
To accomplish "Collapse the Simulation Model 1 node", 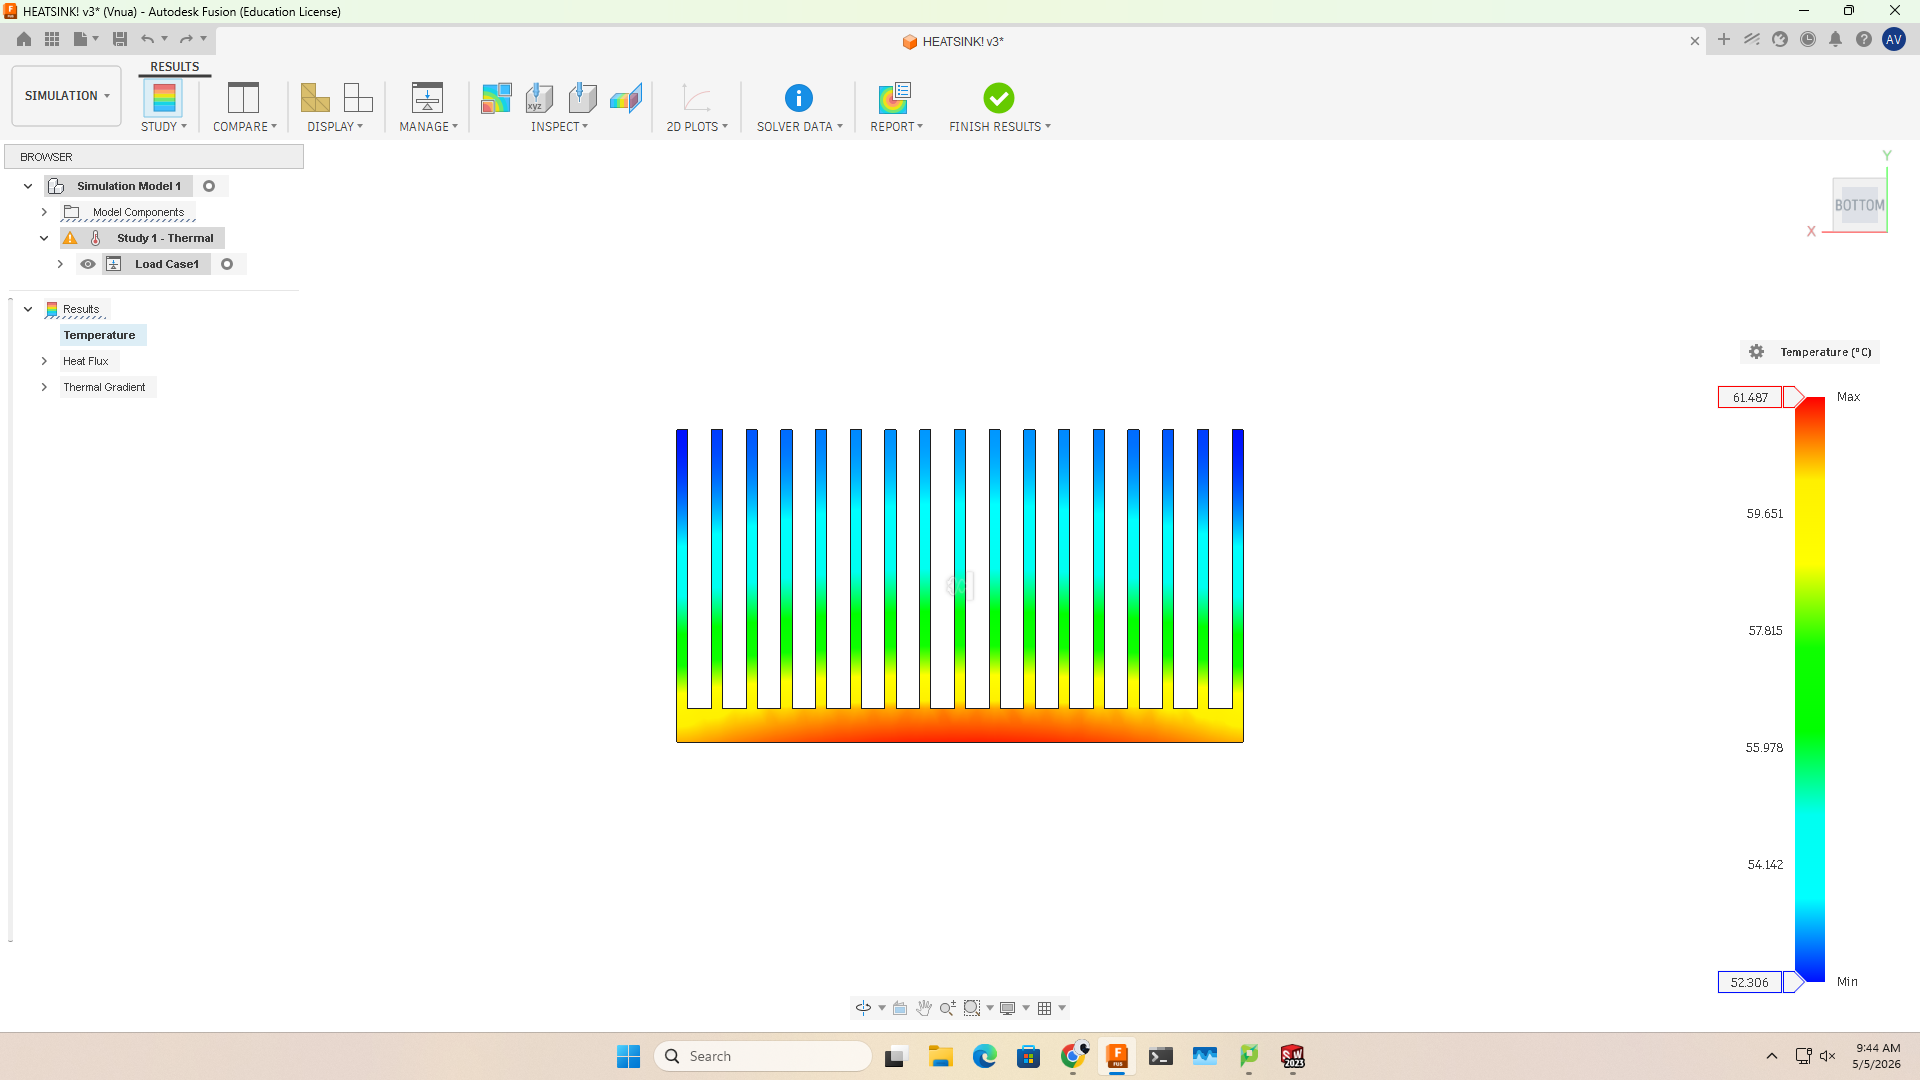I will click(28, 186).
